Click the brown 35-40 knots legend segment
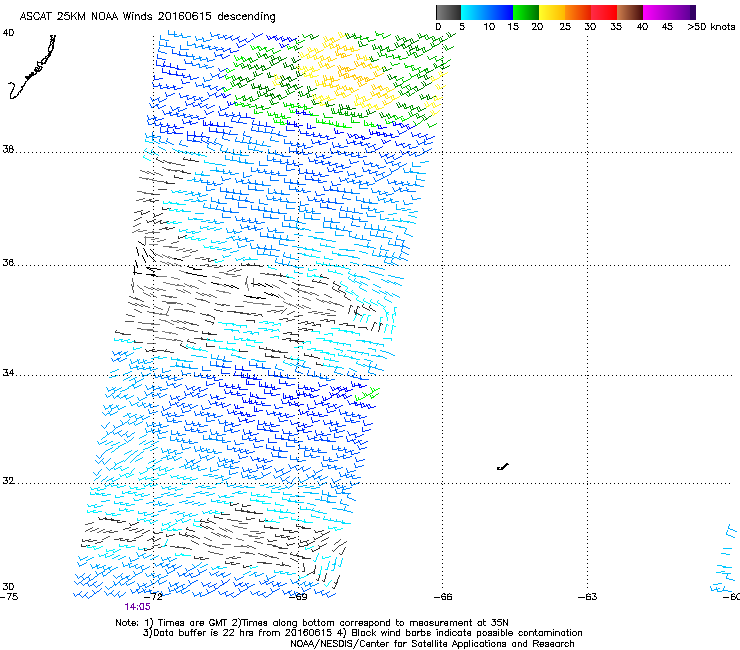 click(x=630, y=12)
